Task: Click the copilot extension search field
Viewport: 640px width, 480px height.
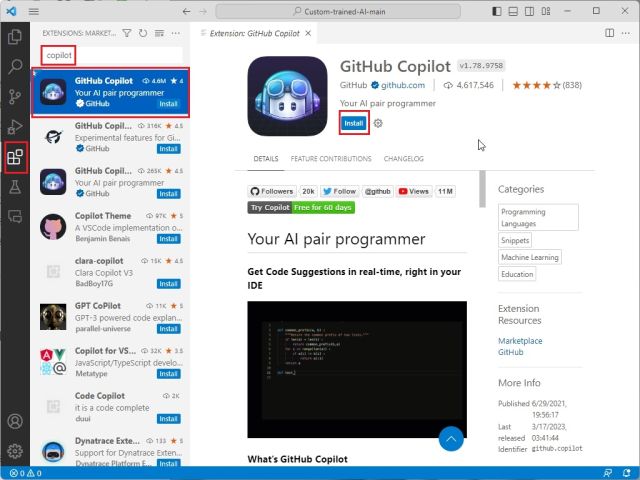Action: [110, 55]
